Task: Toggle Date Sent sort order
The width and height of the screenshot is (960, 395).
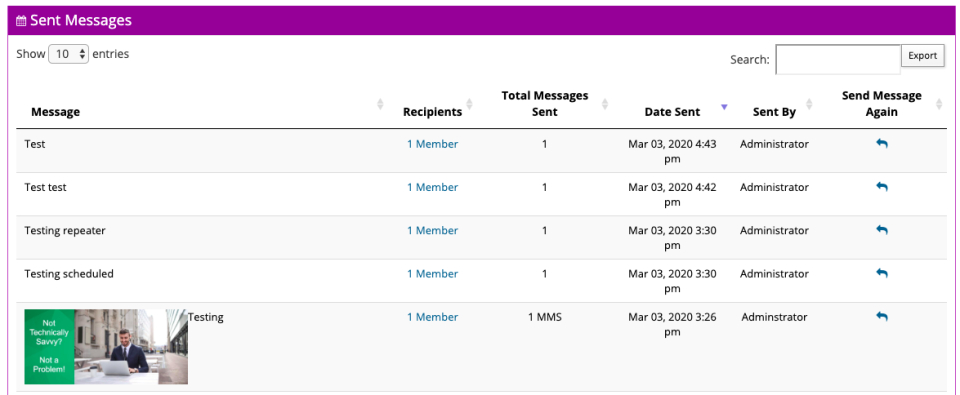Action: [724, 107]
